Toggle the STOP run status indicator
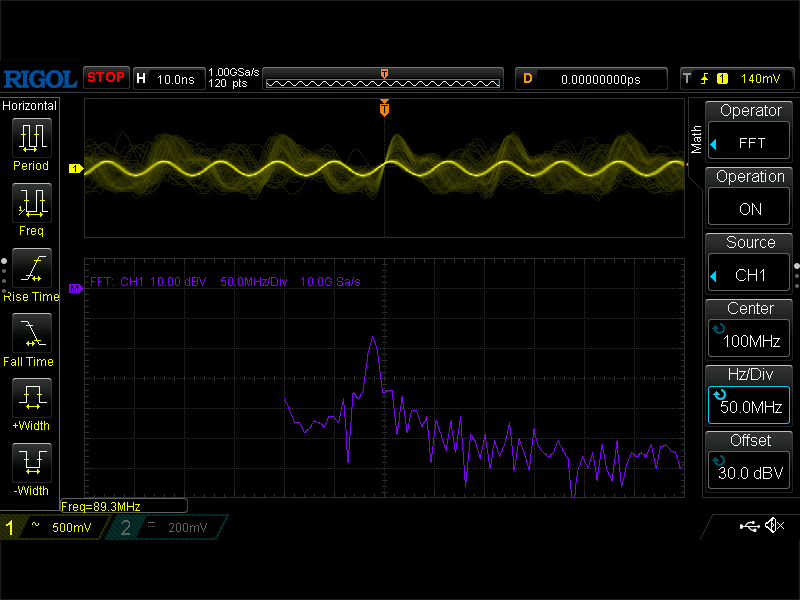The image size is (800, 600). pyautogui.click(x=106, y=77)
